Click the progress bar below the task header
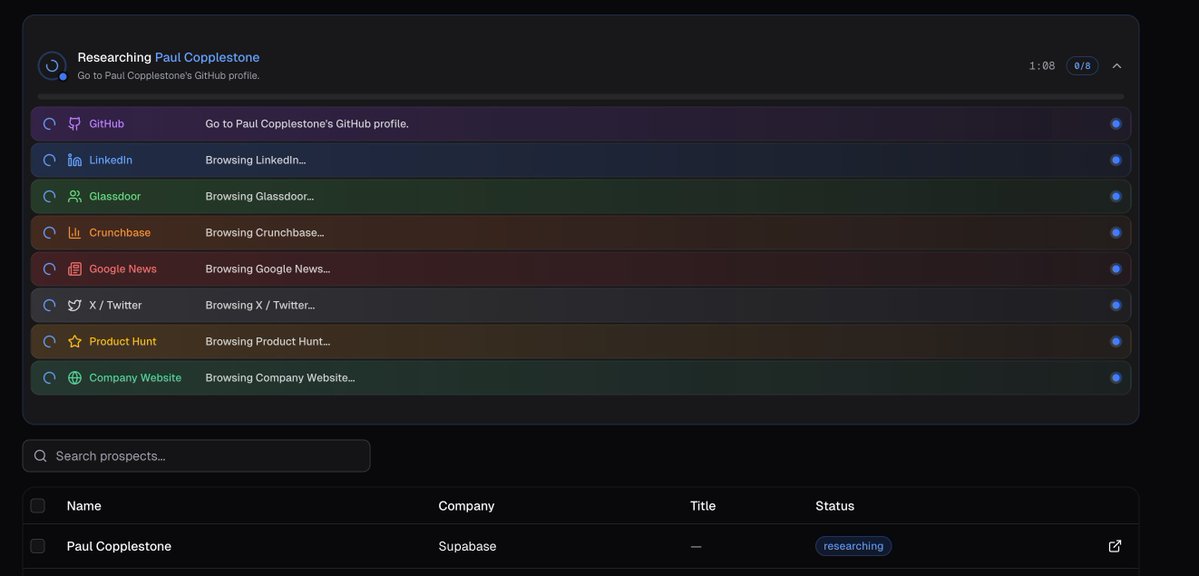Image resolution: width=1199 pixels, height=576 pixels. pyautogui.click(x=580, y=94)
